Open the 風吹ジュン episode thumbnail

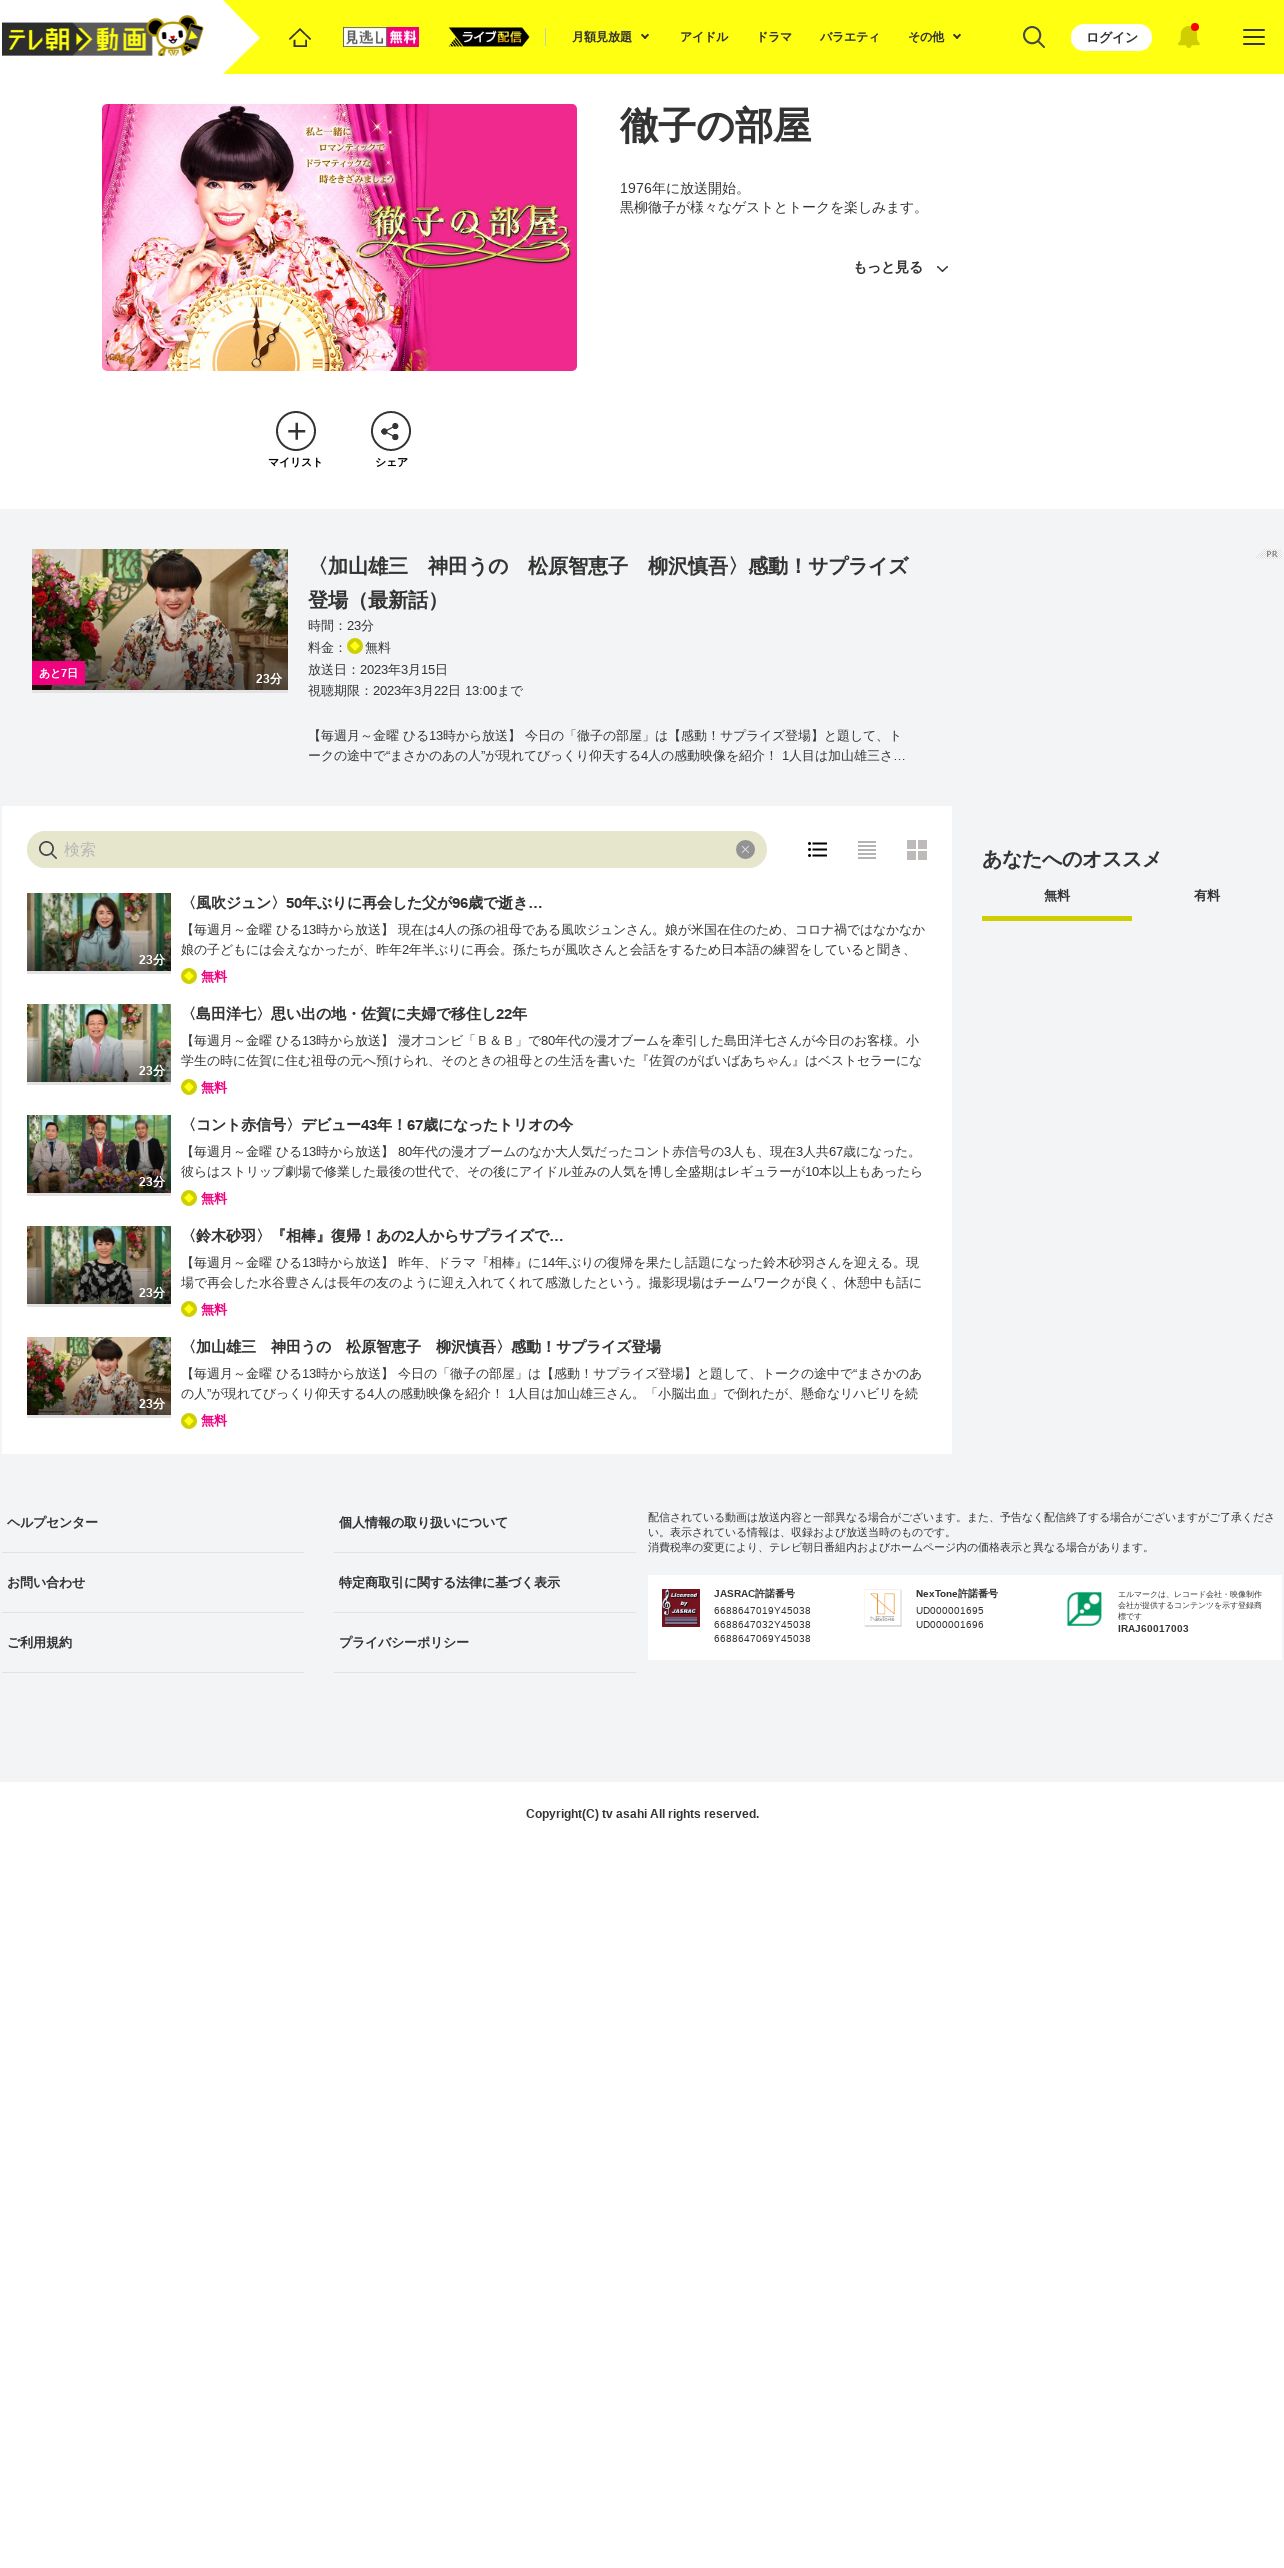tap(99, 932)
